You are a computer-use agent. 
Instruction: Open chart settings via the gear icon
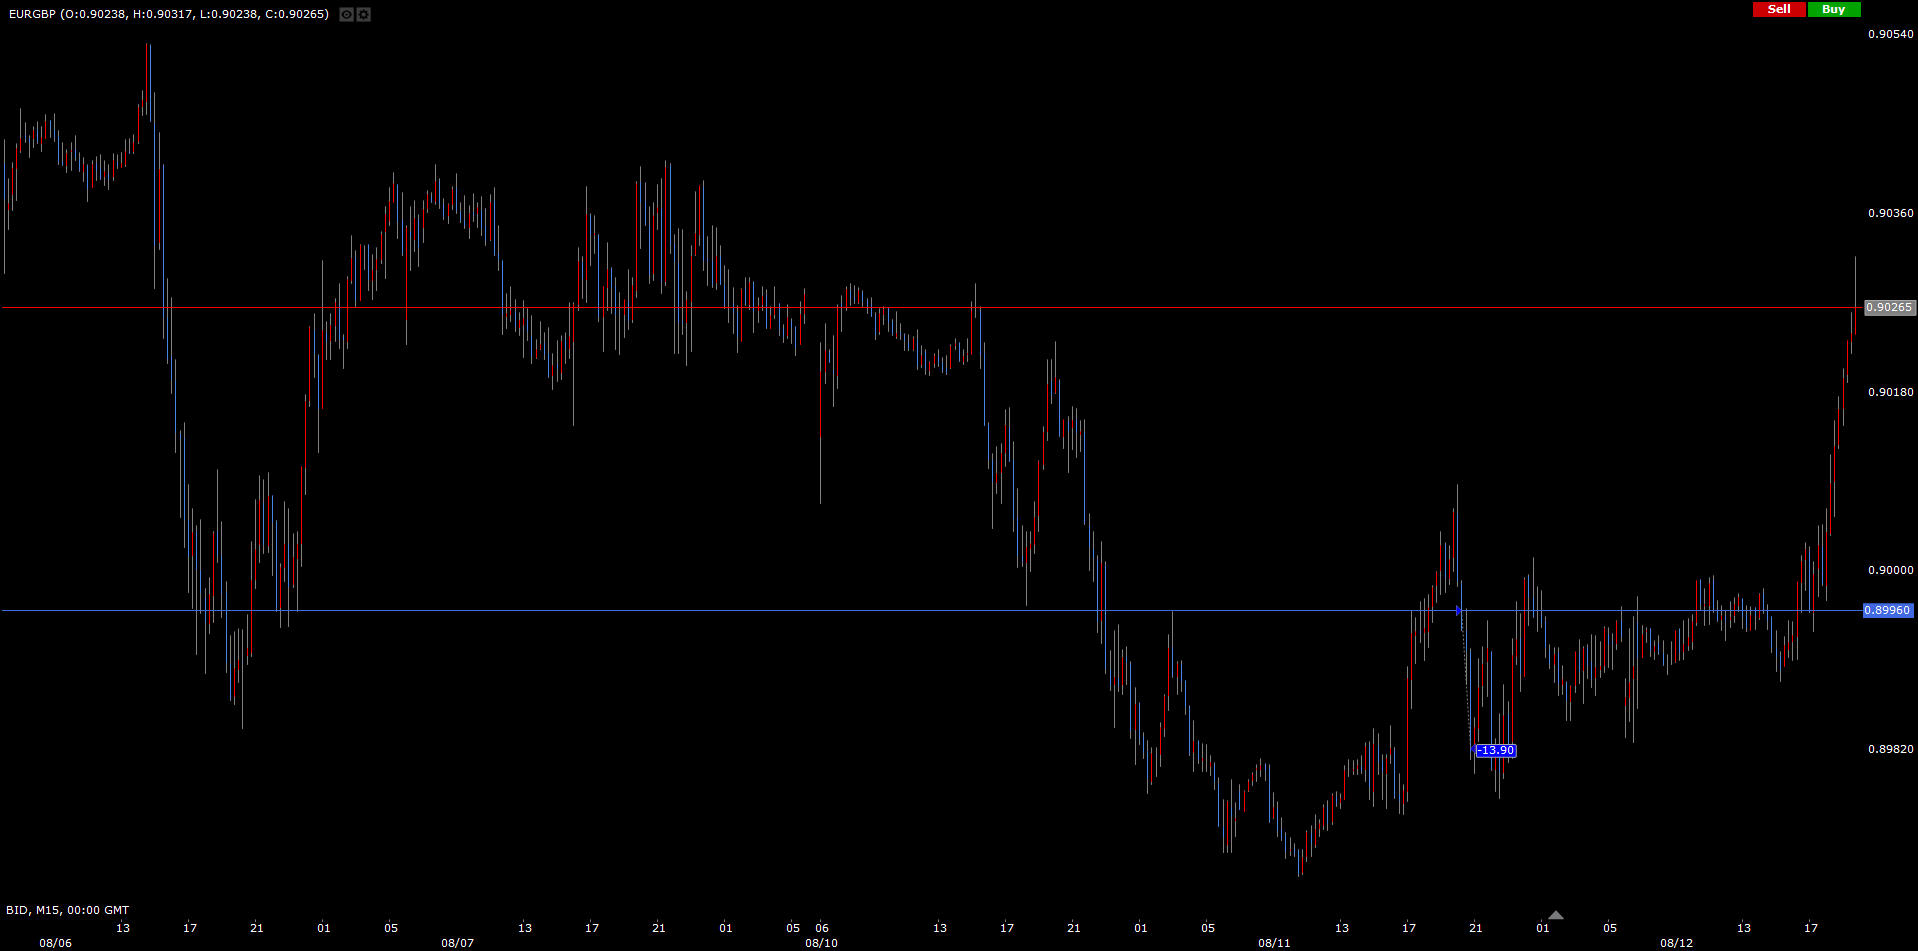pos(364,15)
